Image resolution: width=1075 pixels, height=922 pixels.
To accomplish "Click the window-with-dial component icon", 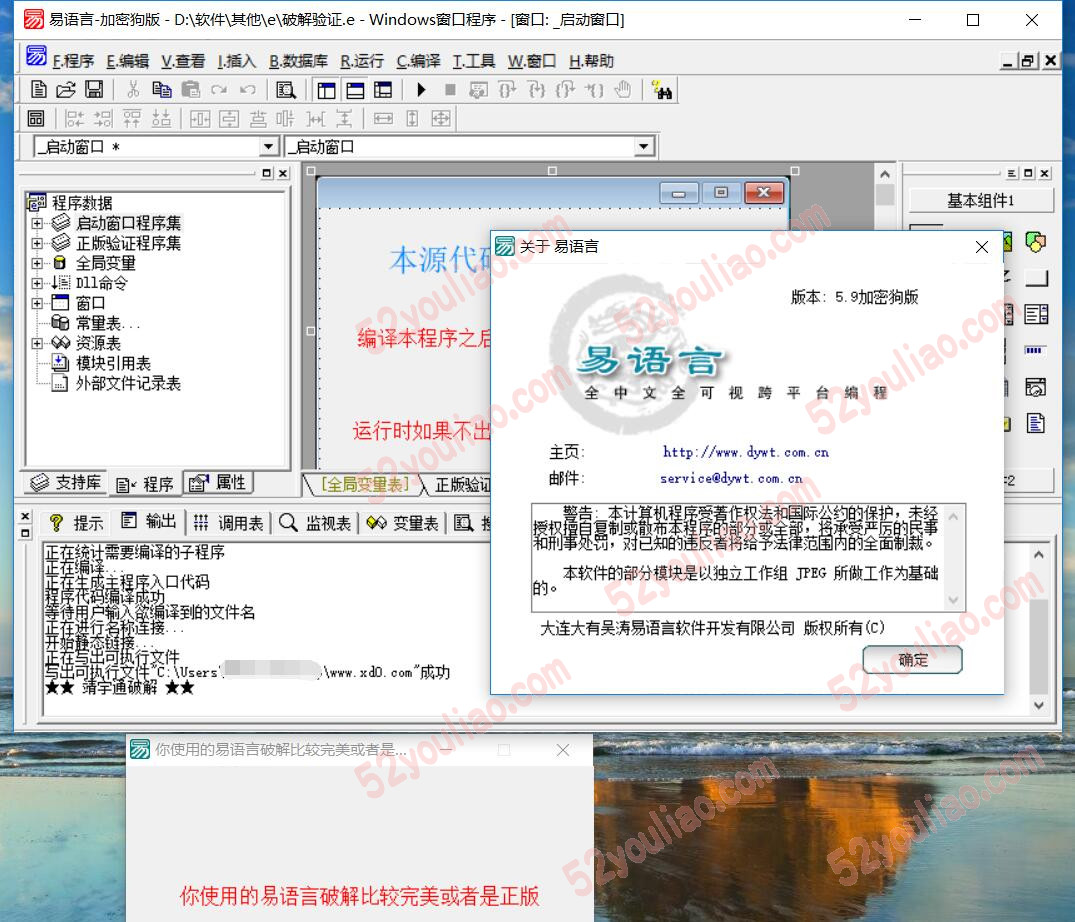I will 1035,387.
